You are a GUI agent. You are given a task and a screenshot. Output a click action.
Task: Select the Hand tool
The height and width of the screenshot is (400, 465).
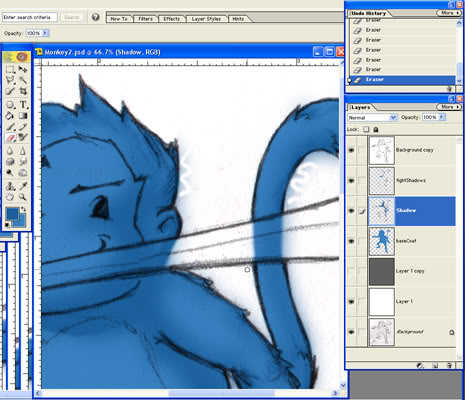pos(10,197)
